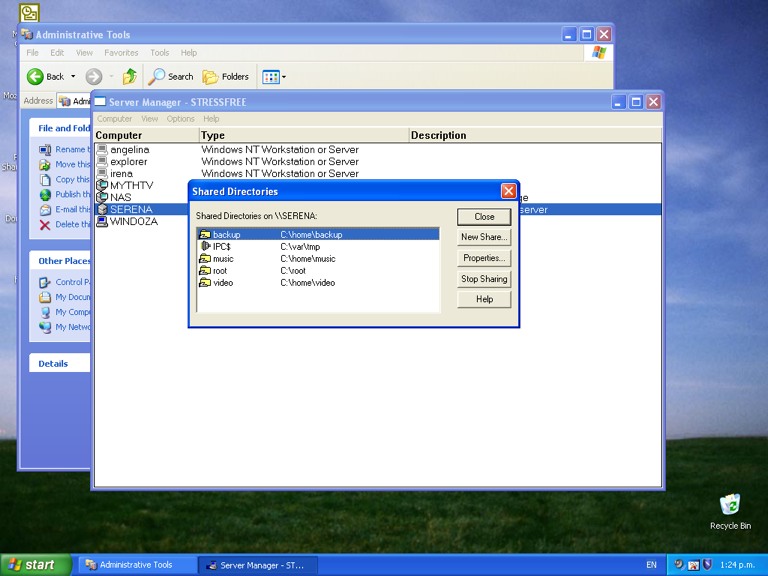The height and width of the screenshot is (576, 768).
Task: Click the Views icon in Administrative Tools toolbar
Action: click(271, 77)
